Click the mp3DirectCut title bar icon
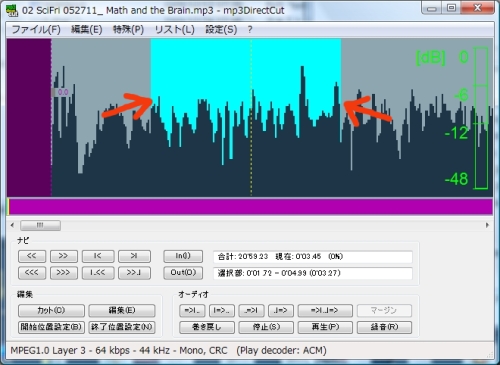Screen dimensions: 500x365 point(12,10)
